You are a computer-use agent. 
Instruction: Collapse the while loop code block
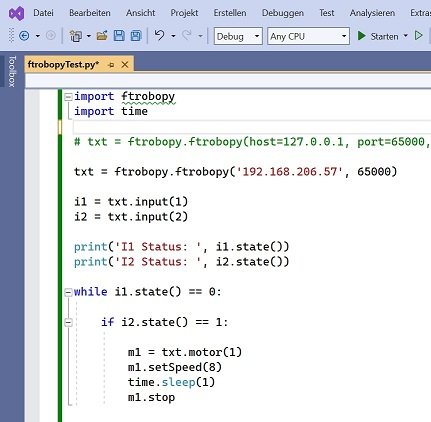(x=68, y=293)
